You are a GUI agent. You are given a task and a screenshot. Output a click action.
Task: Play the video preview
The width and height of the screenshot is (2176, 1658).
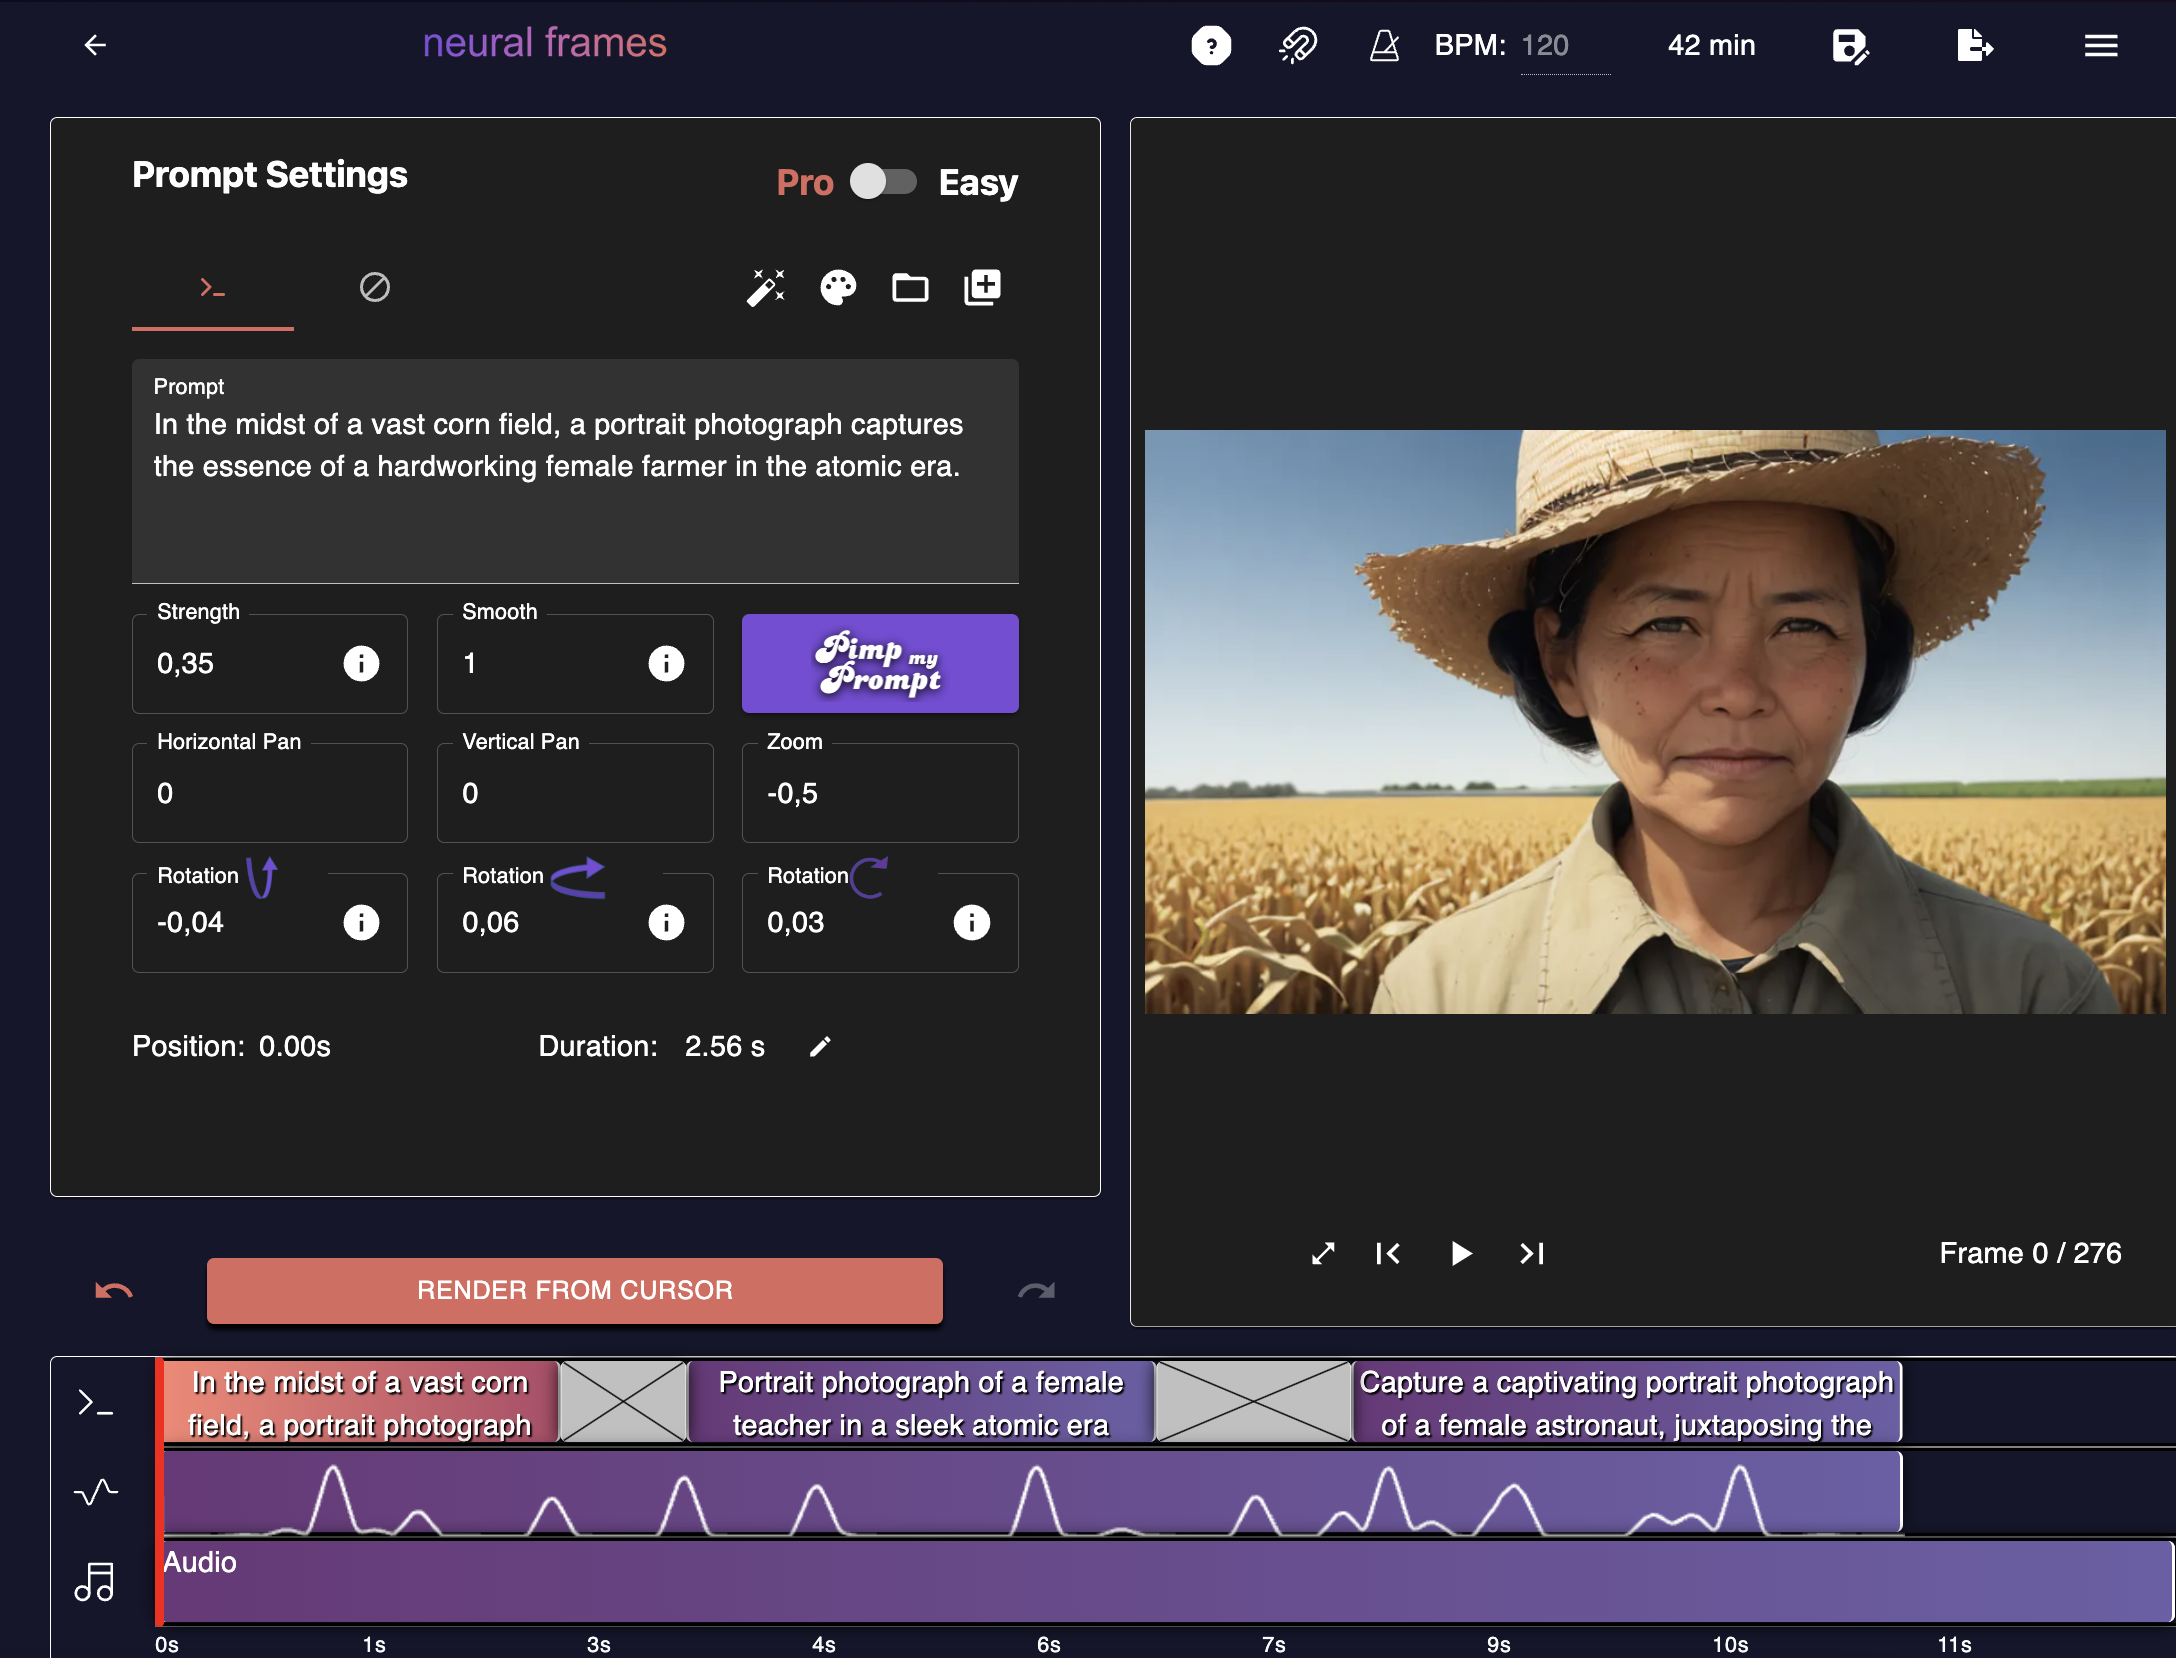point(1460,1253)
